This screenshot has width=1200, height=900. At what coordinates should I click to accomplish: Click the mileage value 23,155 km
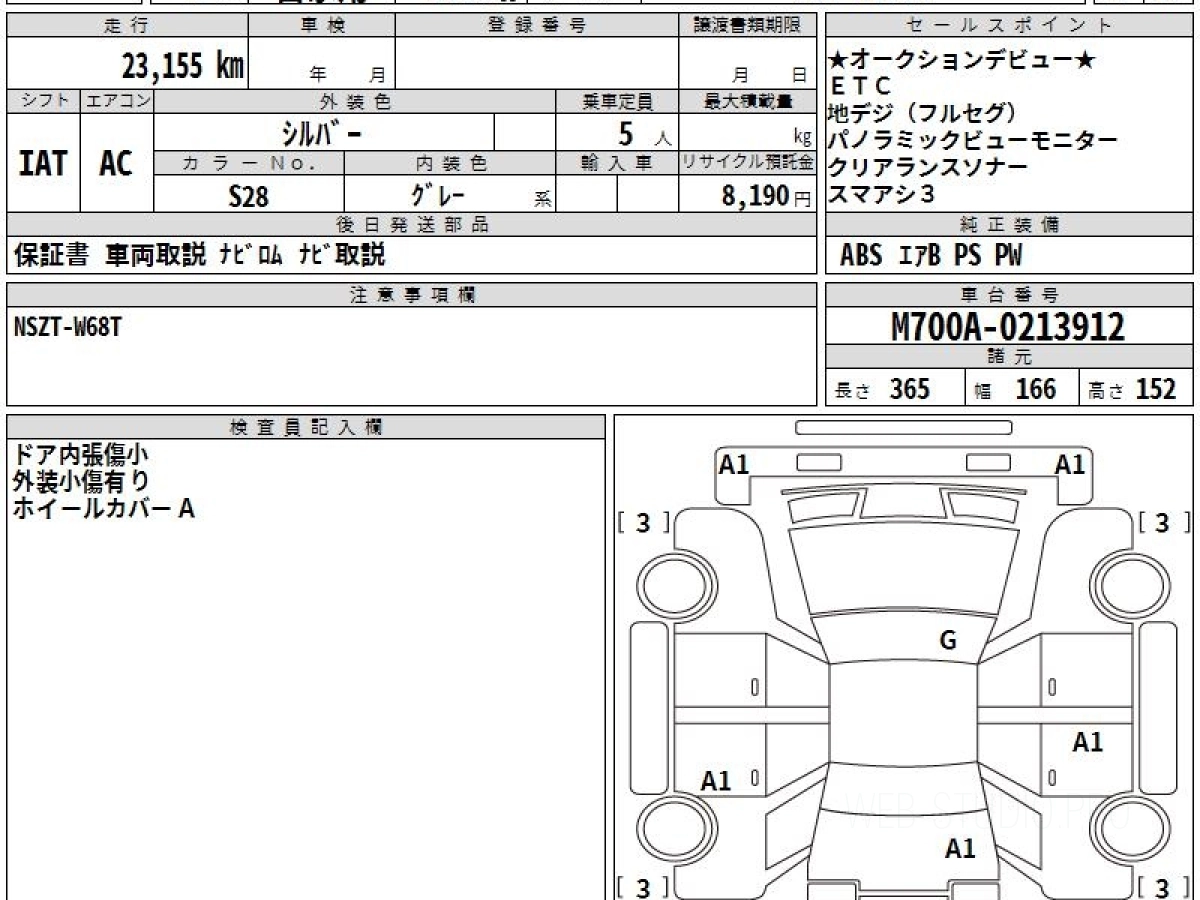coord(182,66)
